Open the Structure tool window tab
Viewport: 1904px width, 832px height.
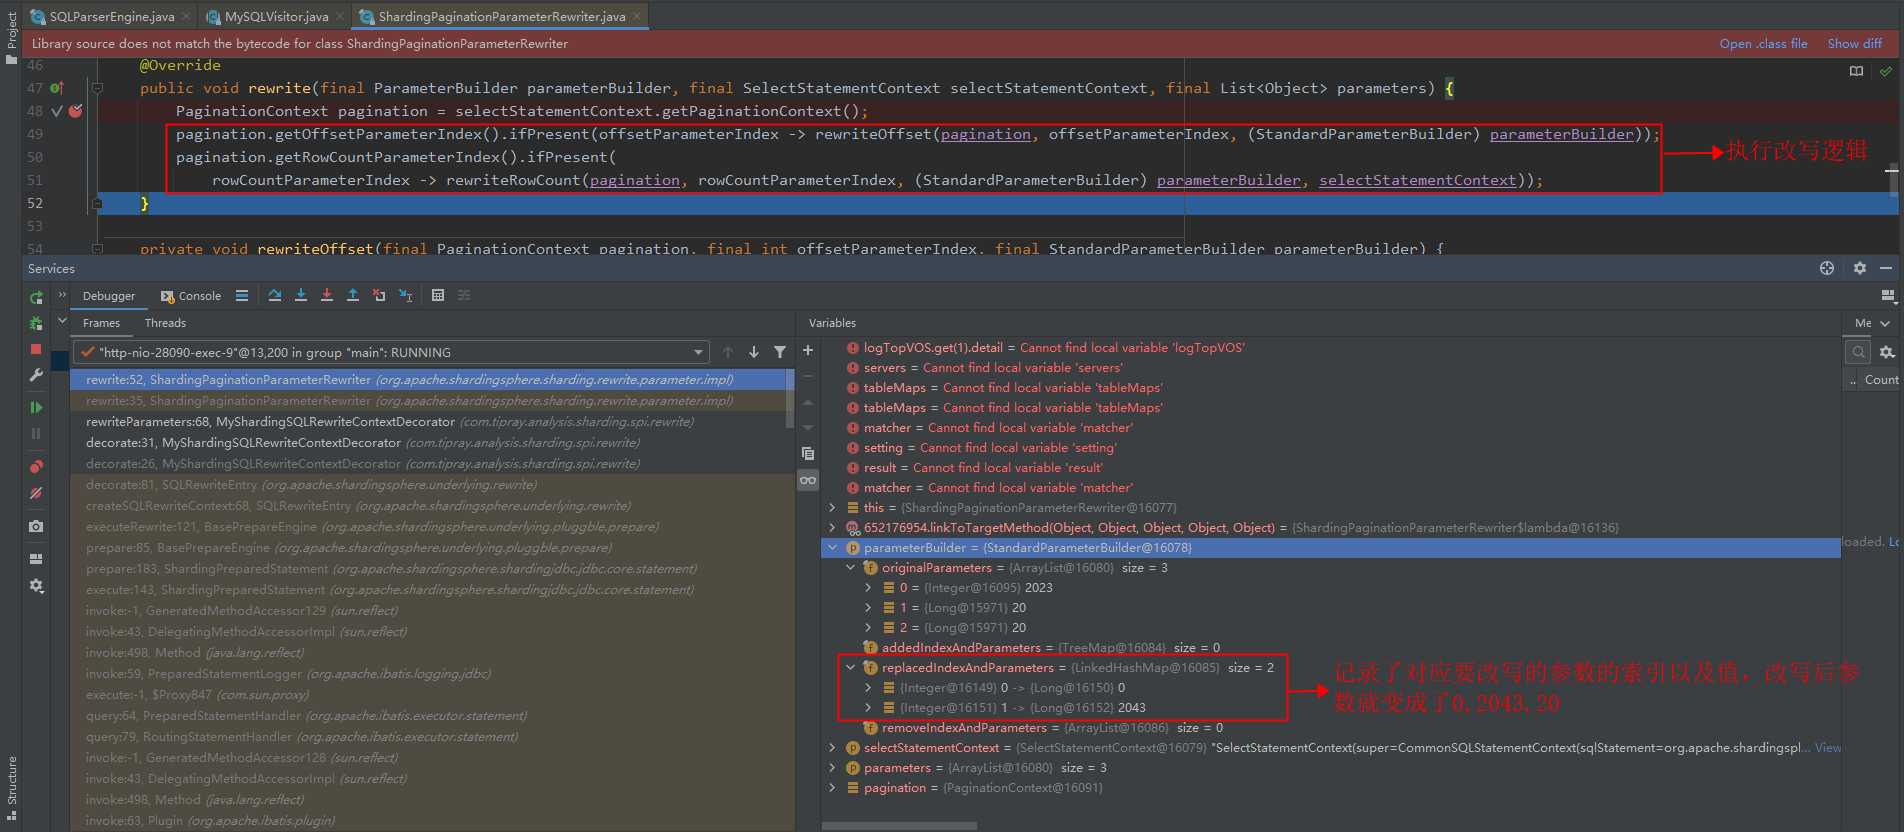(11, 788)
